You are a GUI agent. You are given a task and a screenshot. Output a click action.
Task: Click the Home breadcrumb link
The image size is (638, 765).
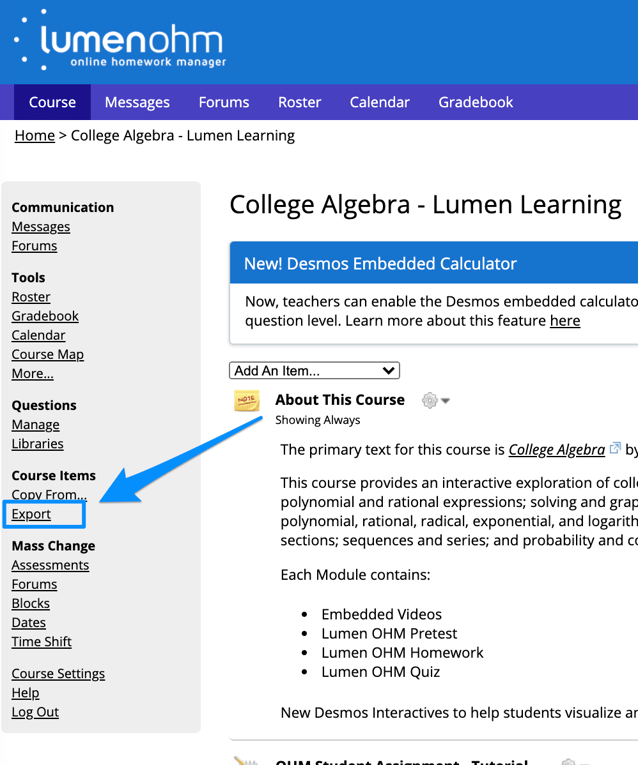[34, 135]
